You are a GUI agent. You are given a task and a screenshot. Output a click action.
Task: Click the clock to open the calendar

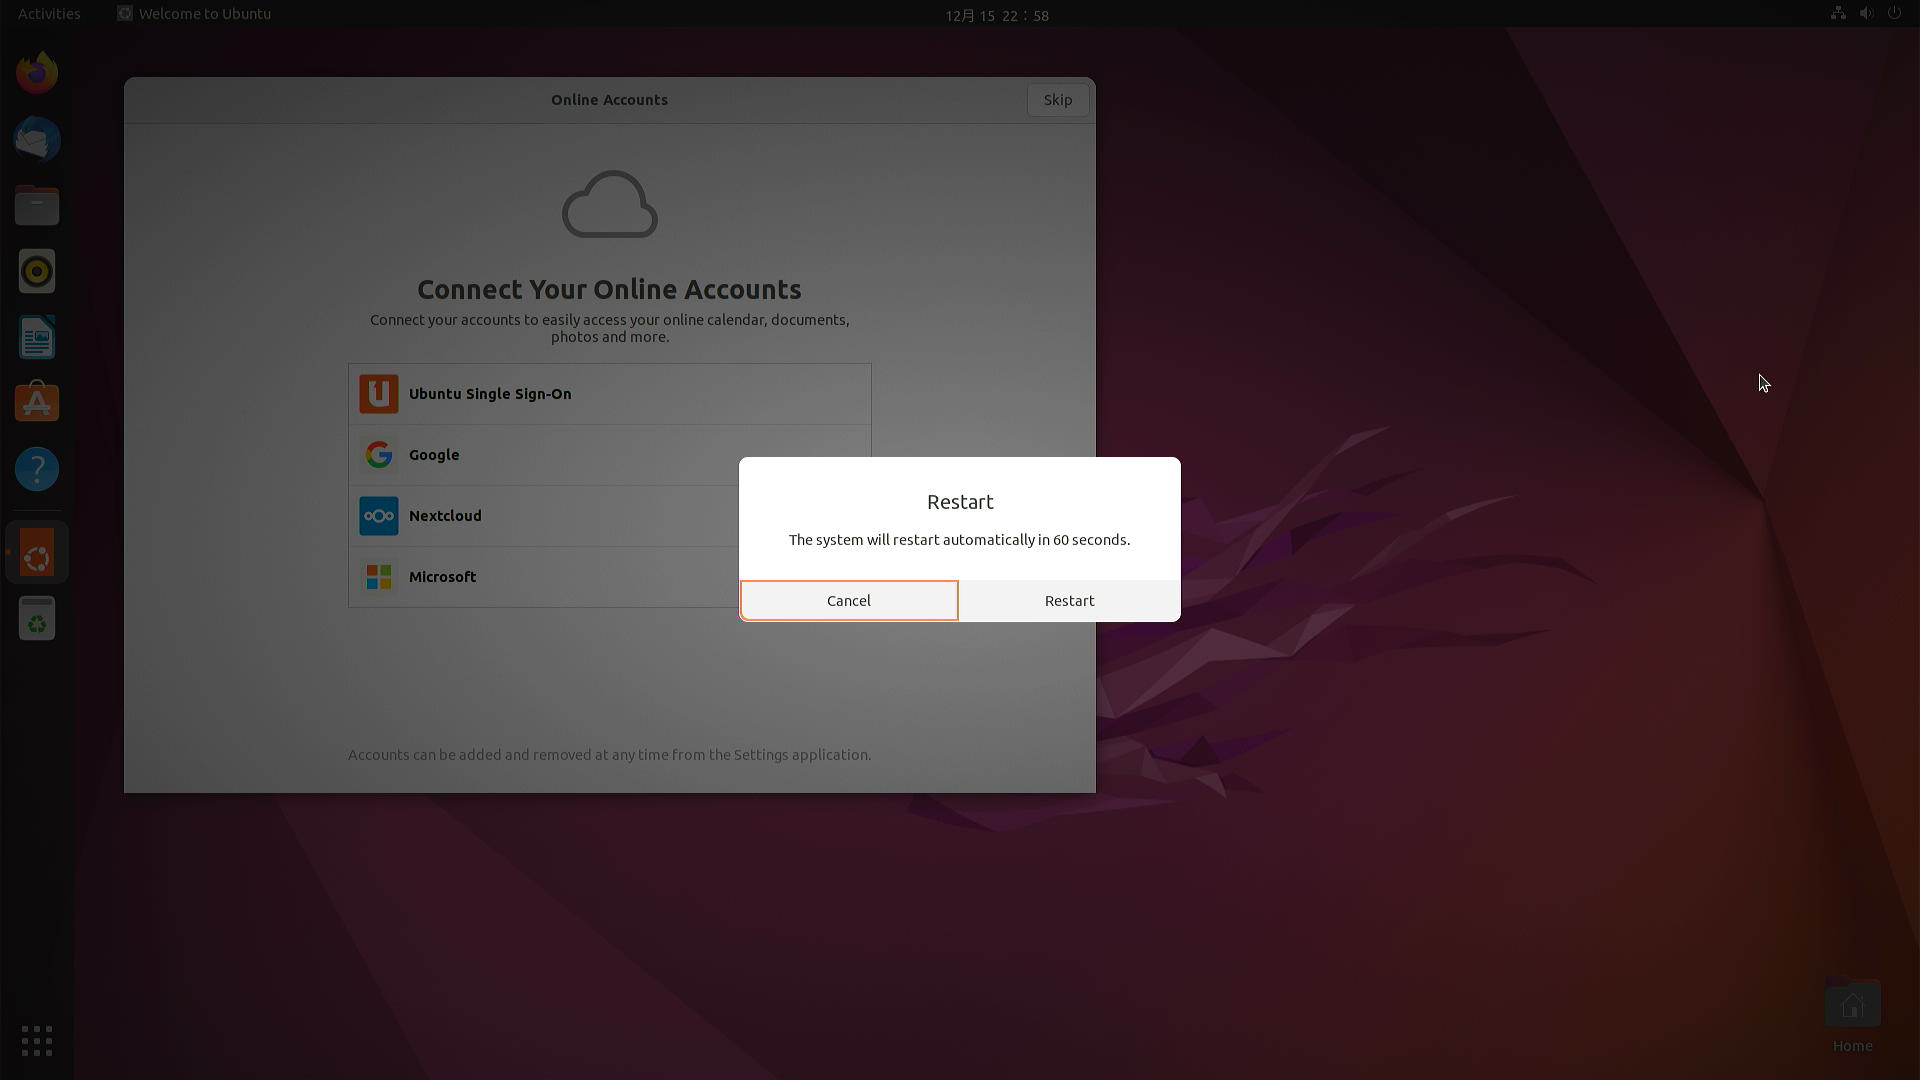996,15
